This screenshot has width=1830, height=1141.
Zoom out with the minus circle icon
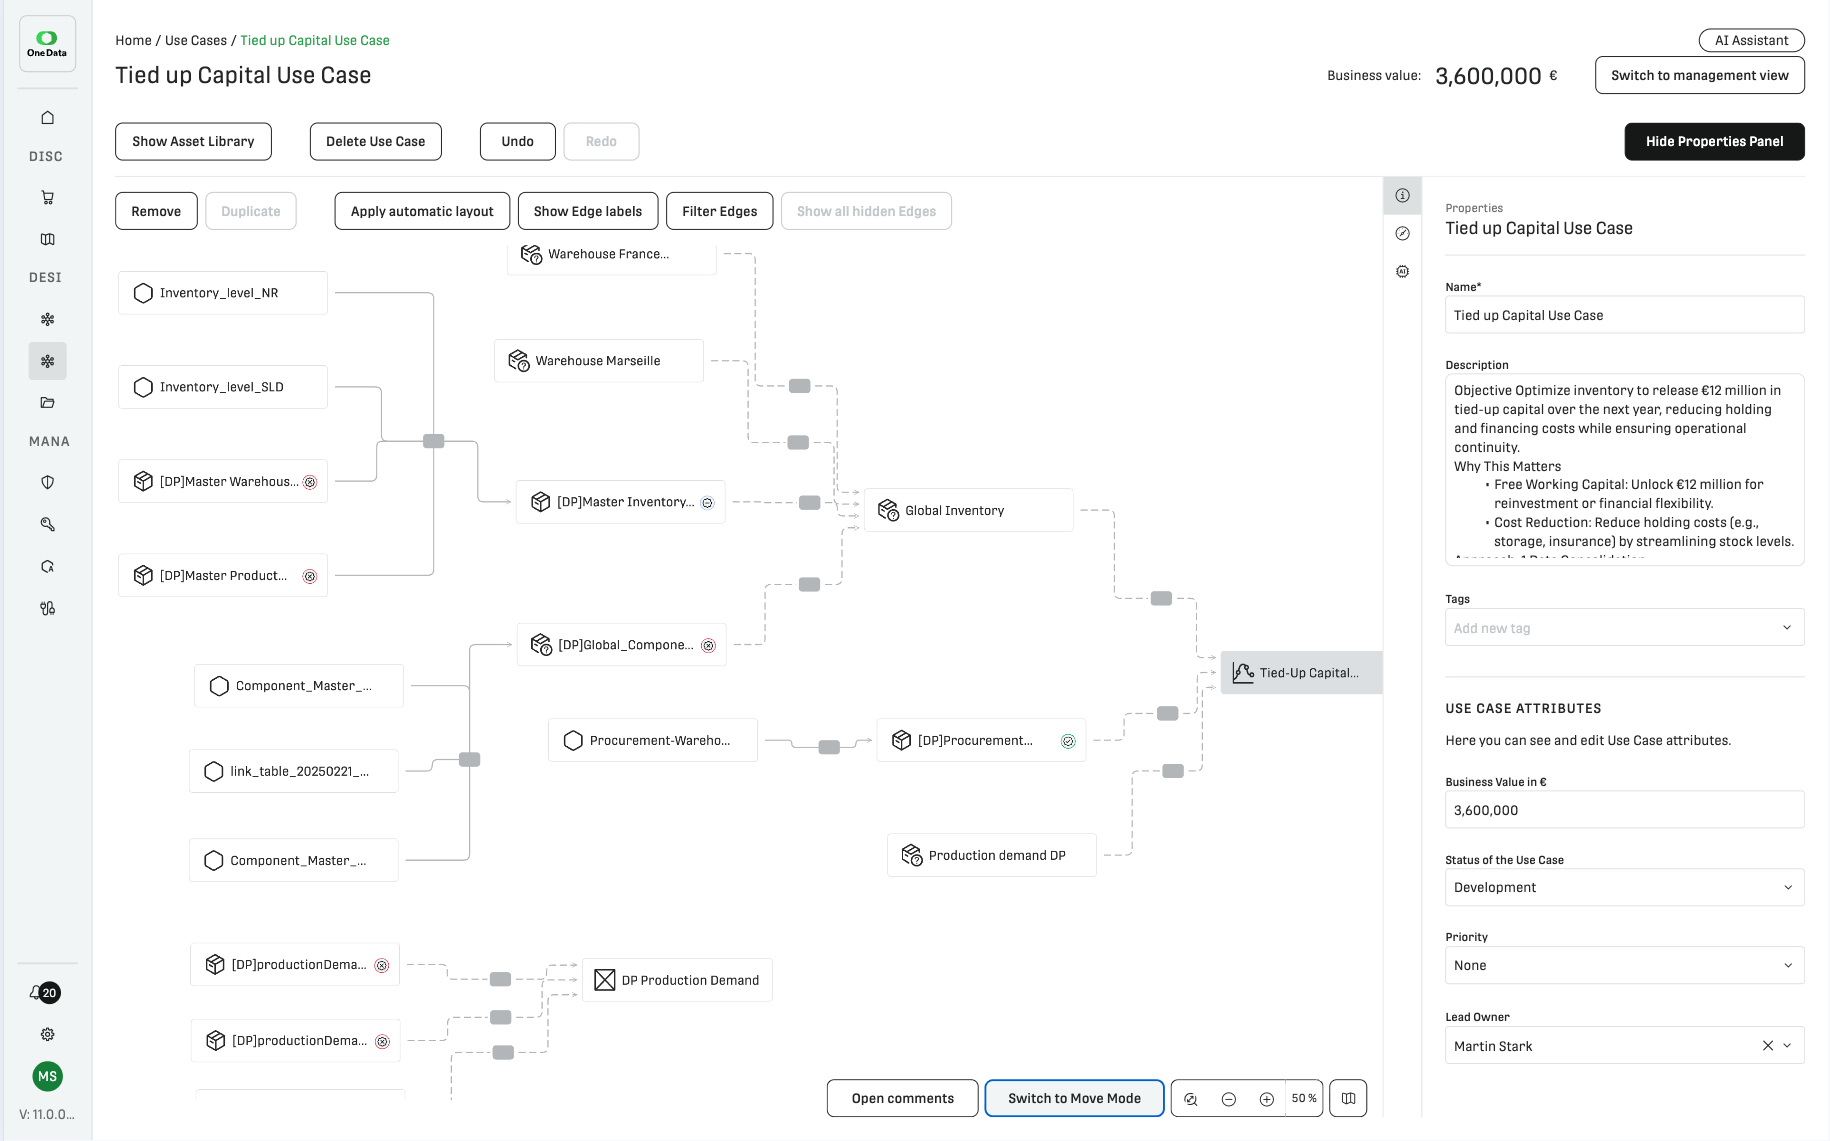1229,1099
